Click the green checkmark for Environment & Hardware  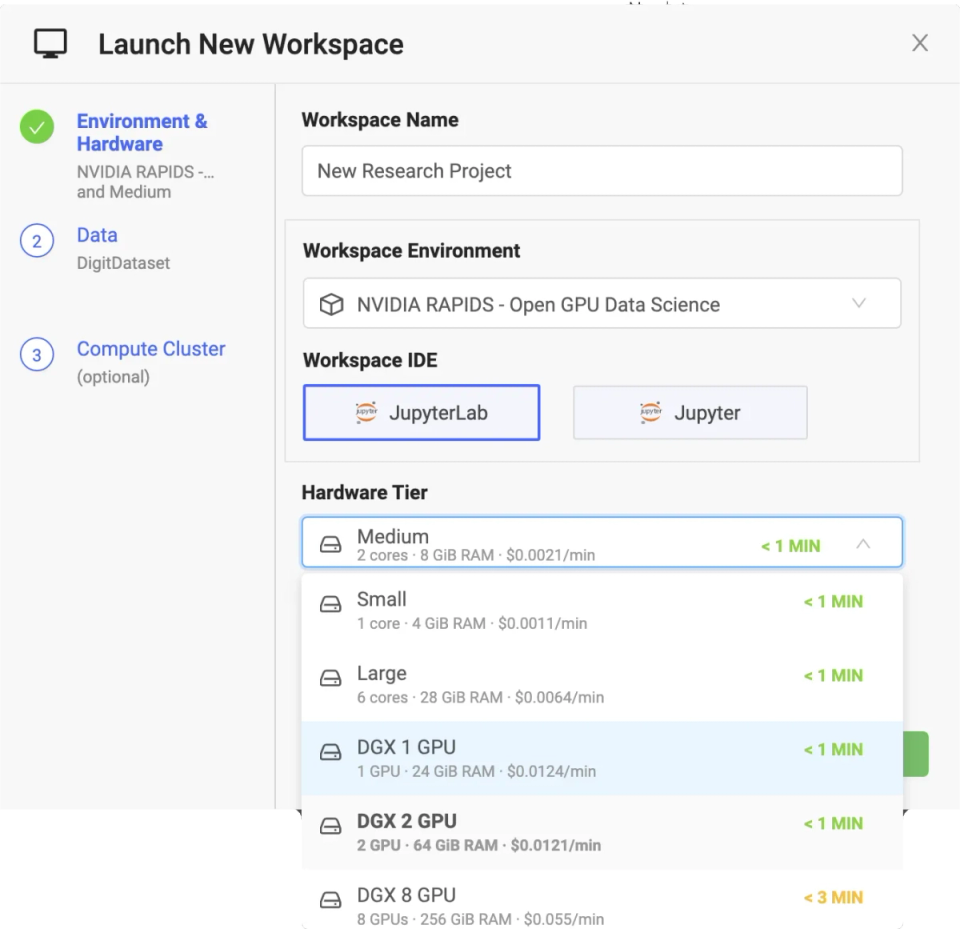(37, 127)
